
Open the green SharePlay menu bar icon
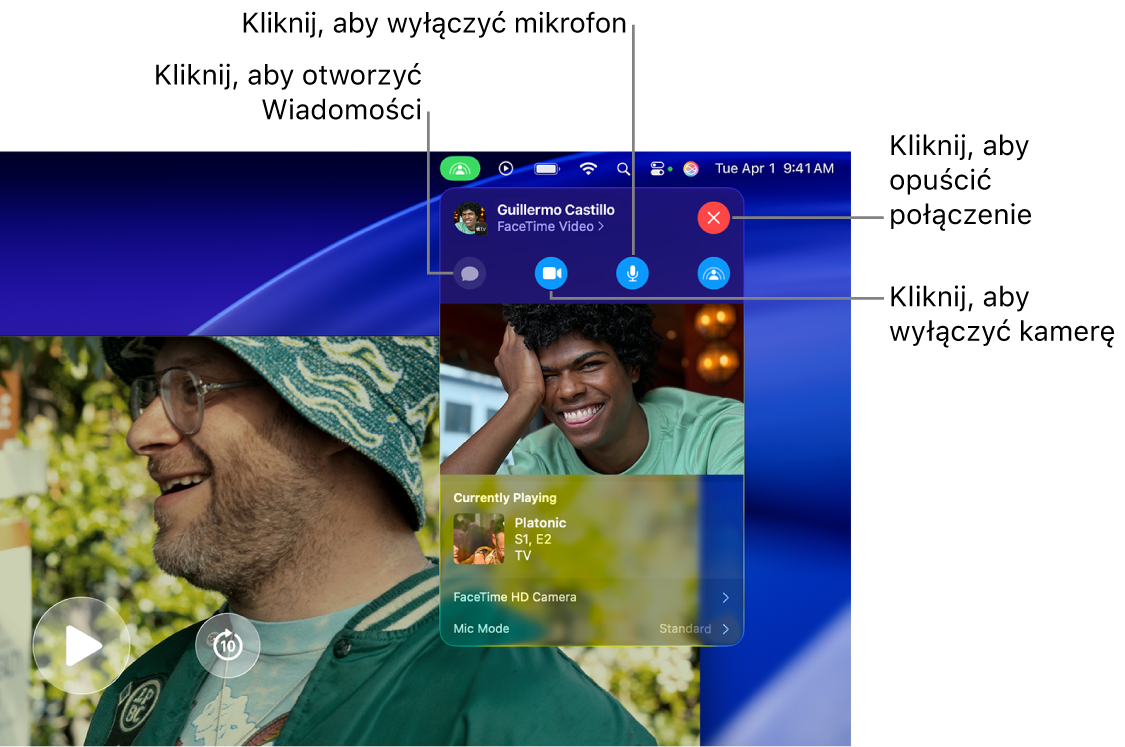460,169
